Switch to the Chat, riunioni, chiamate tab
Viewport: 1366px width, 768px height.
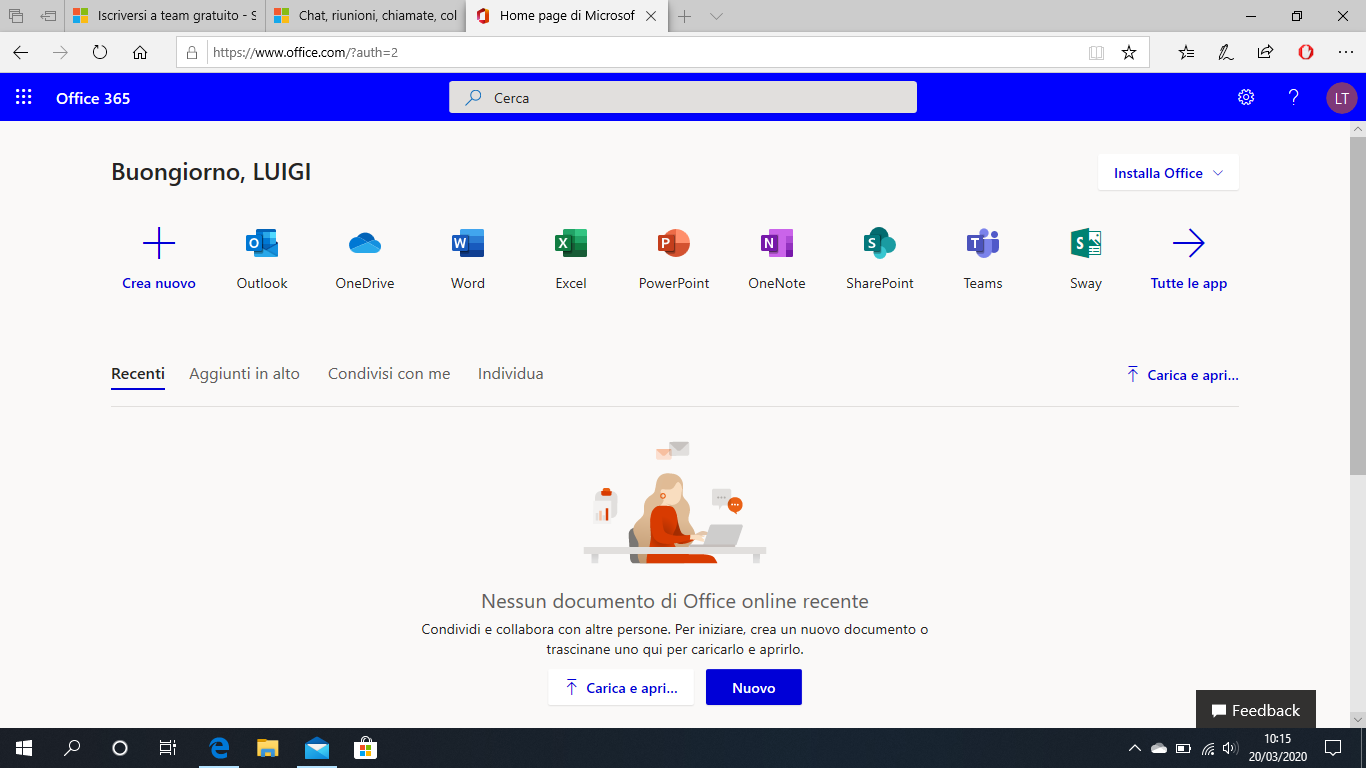pyautogui.click(x=366, y=16)
